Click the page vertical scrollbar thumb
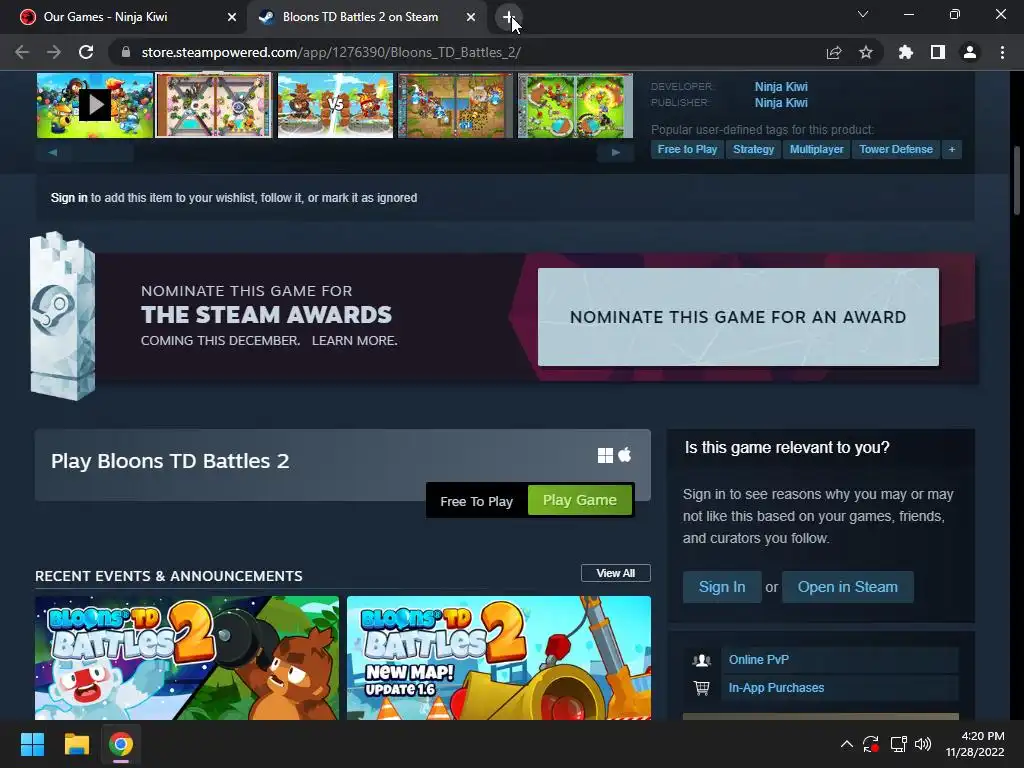Screen dimensions: 1024x768 [1017, 180]
